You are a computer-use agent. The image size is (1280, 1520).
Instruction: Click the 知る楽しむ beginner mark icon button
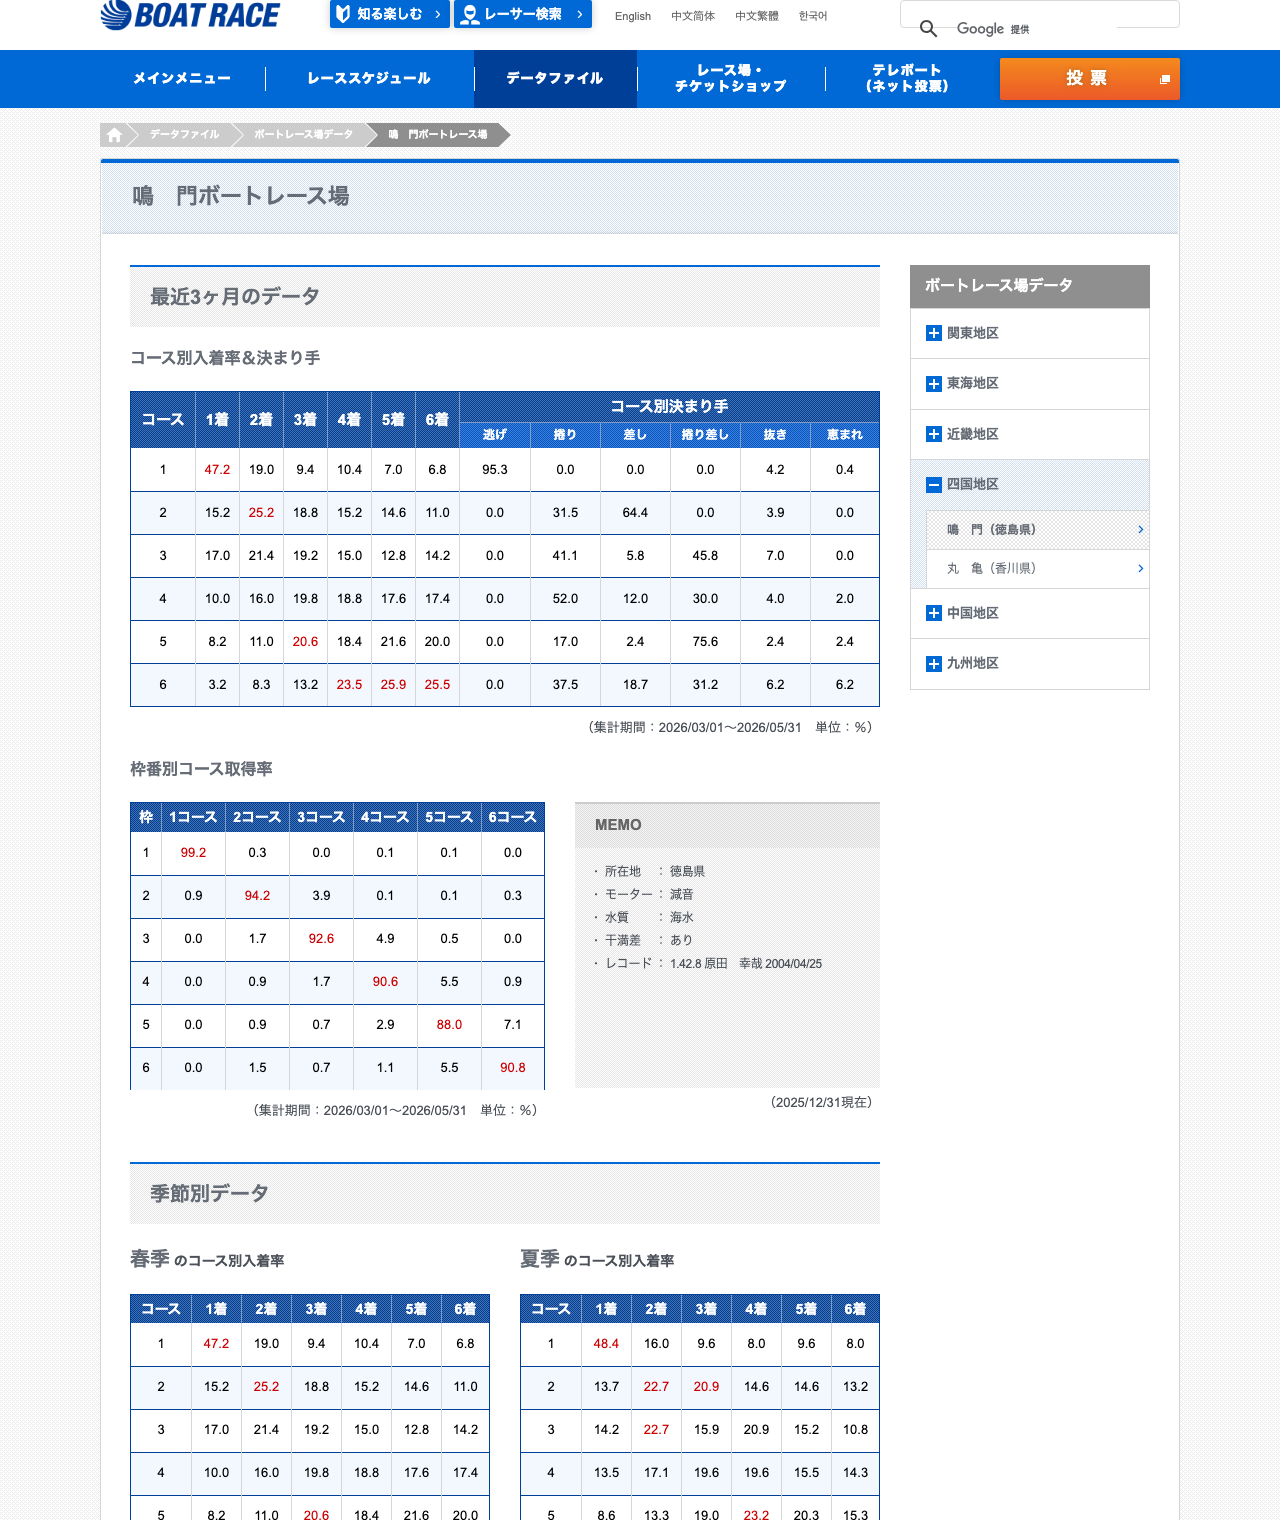(x=390, y=14)
